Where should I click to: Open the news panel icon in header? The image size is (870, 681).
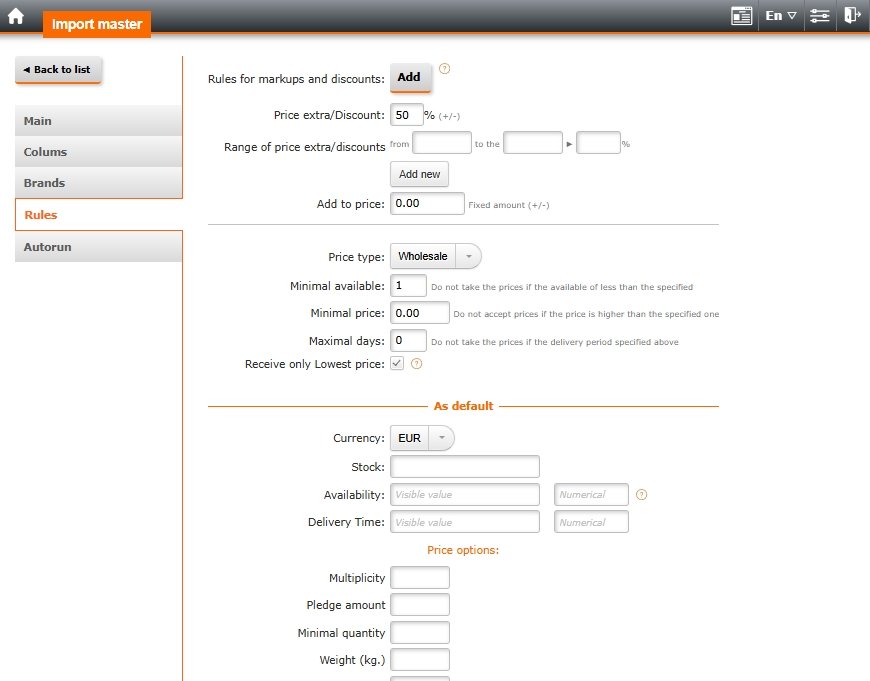(x=741, y=16)
